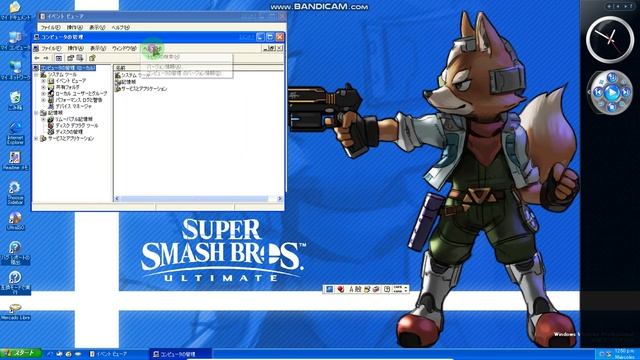Toggle the show/hide console tree toolbar button
Screen dimensions: 640x360
[x=59, y=58]
